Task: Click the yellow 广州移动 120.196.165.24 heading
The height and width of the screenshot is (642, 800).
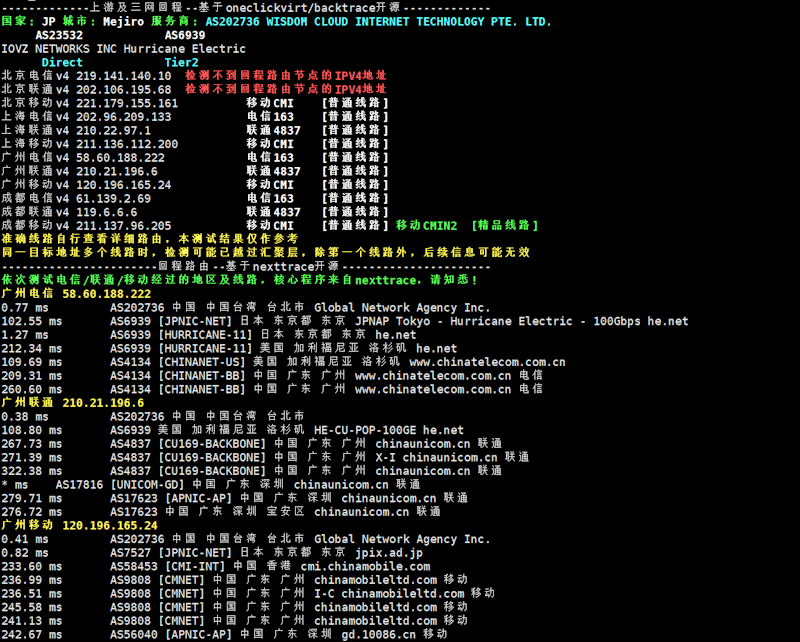Action: click(x=79, y=525)
